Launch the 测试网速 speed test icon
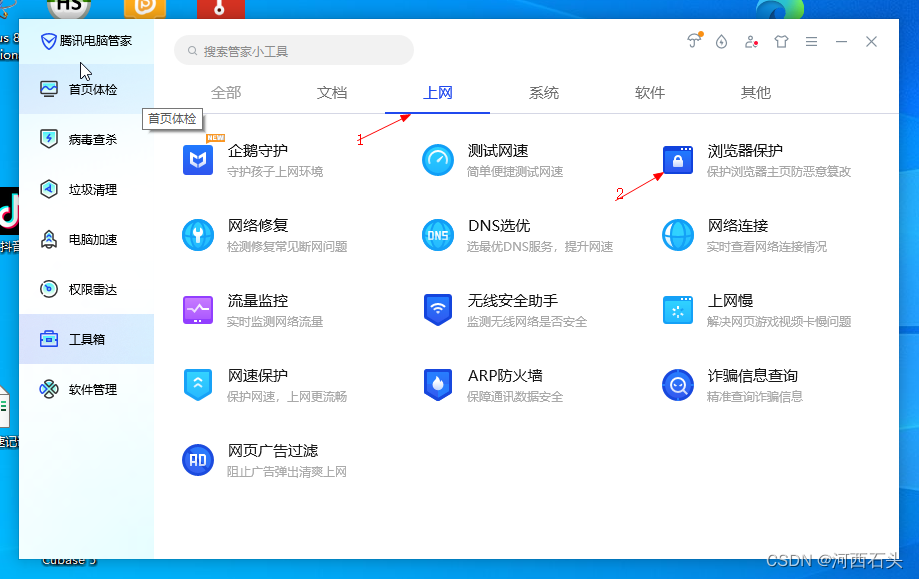This screenshot has width=919, height=579. 438,160
